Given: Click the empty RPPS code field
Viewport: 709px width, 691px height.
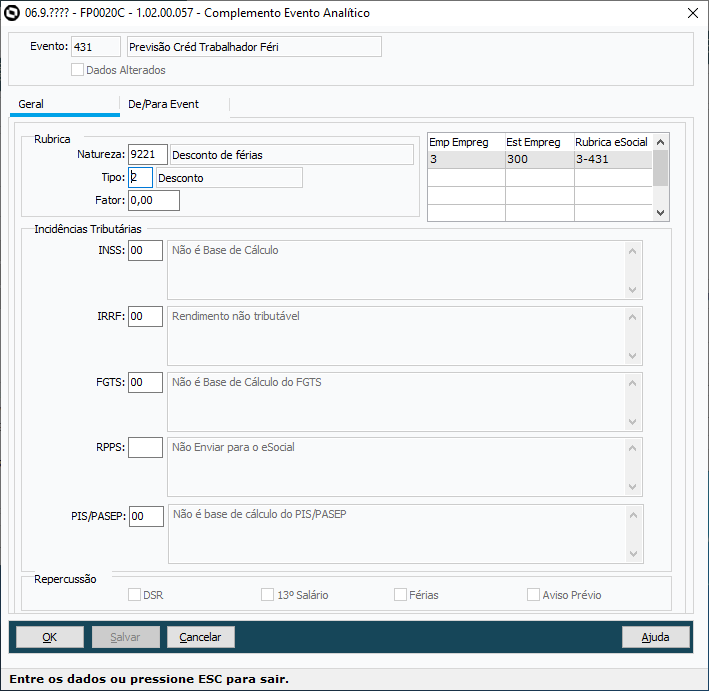Looking at the screenshot, I should tap(145, 448).
